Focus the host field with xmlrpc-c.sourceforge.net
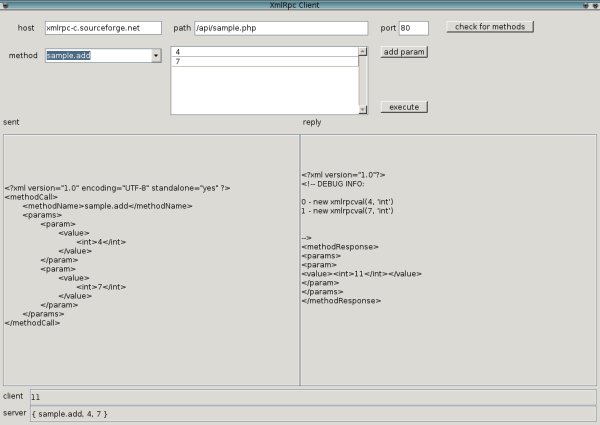 103,28
